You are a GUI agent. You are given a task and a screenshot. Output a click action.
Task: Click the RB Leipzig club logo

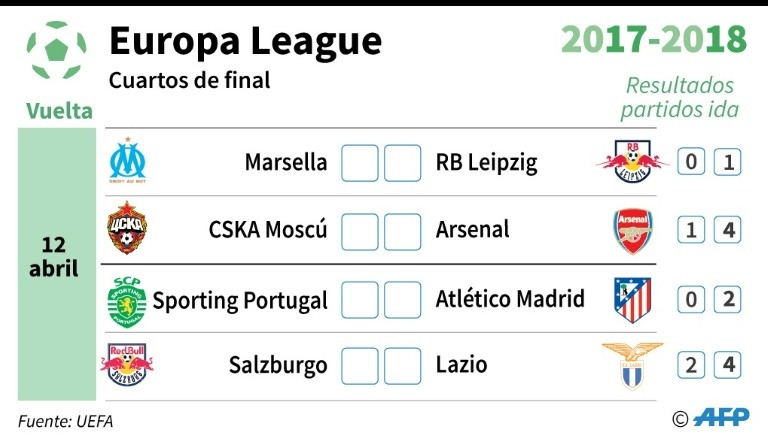tap(632, 161)
